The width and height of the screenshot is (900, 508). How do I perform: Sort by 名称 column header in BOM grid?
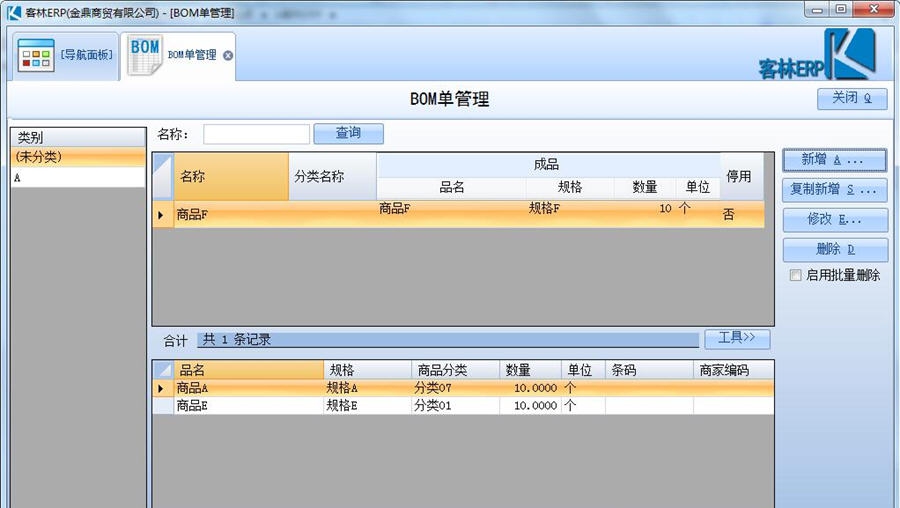click(x=231, y=176)
